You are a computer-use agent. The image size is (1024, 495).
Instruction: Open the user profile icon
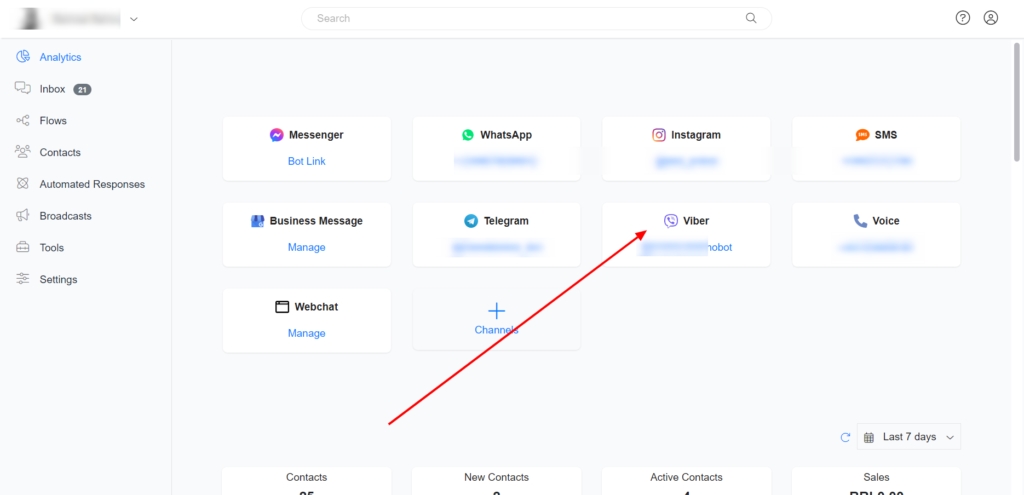990,18
